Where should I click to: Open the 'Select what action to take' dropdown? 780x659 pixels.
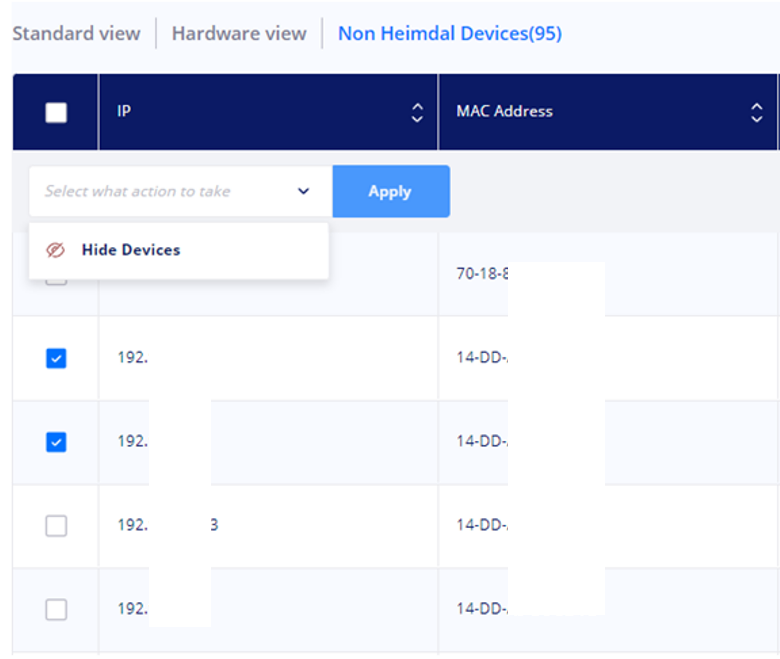(181, 191)
